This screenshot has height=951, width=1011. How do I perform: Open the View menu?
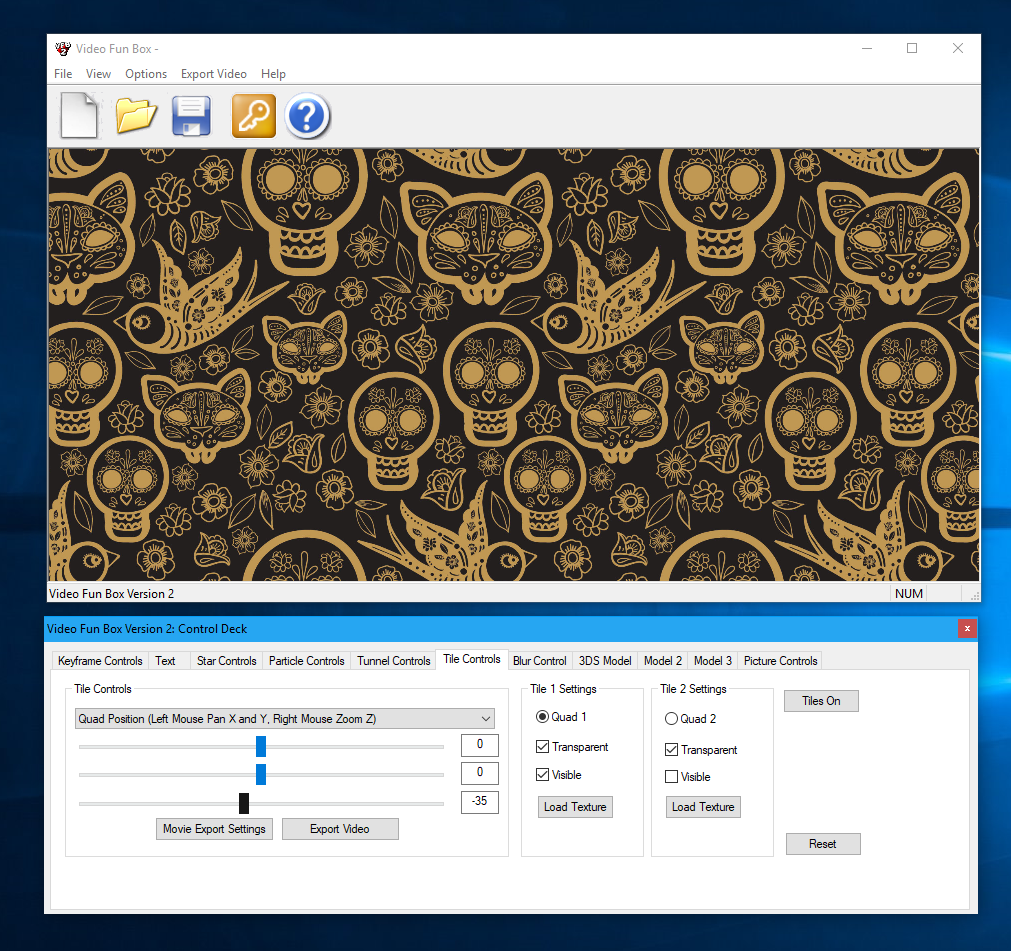pyautogui.click(x=98, y=74)
